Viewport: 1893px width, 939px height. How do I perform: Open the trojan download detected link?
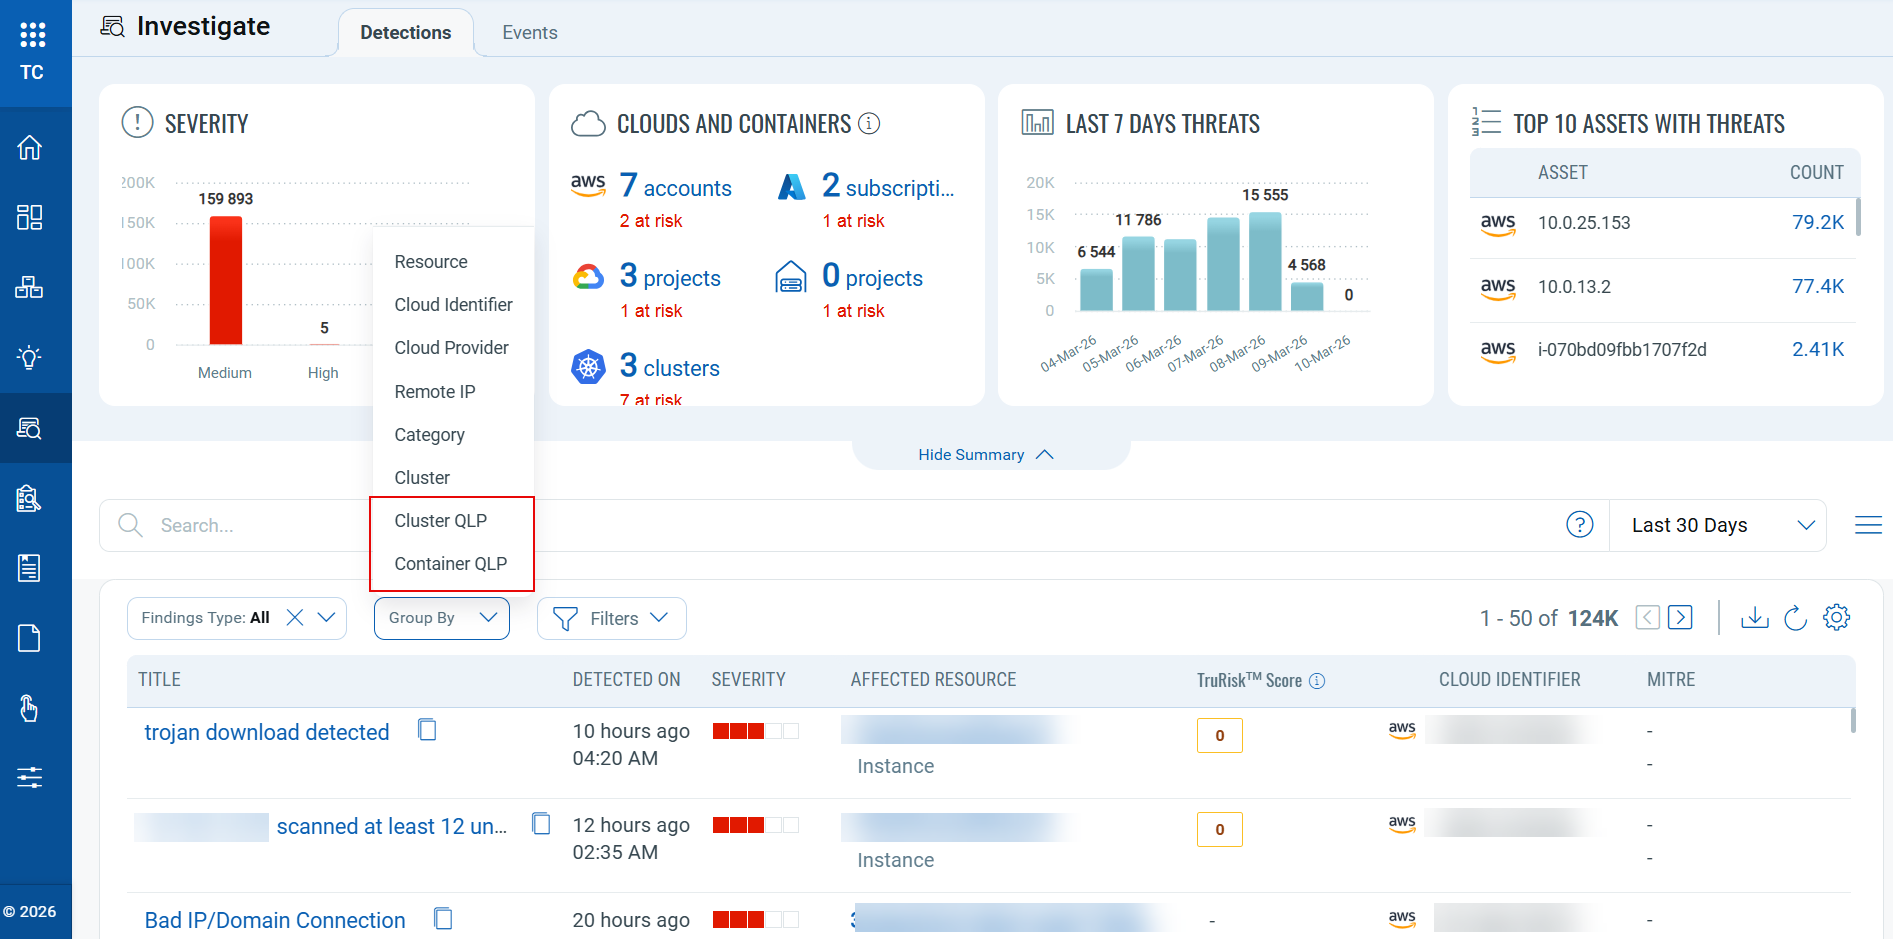click(x=267, y=732)
